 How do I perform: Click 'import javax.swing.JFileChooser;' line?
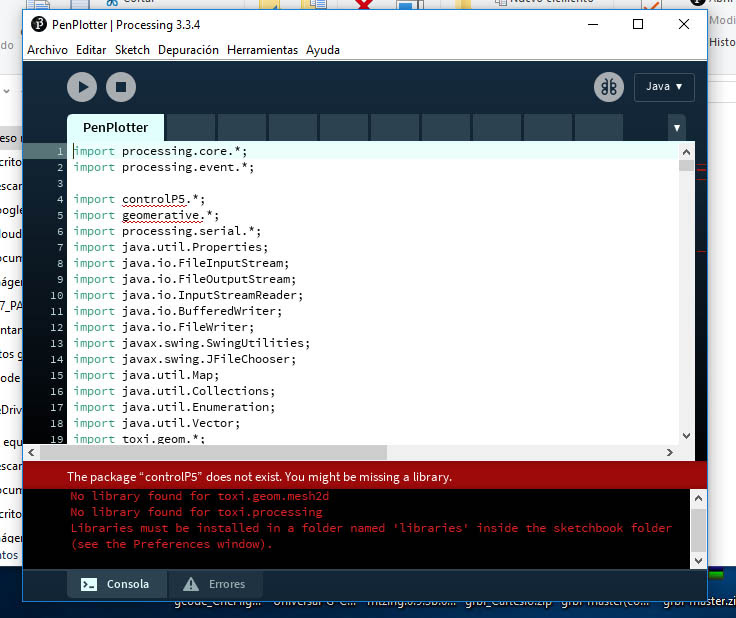click(185, 359)
